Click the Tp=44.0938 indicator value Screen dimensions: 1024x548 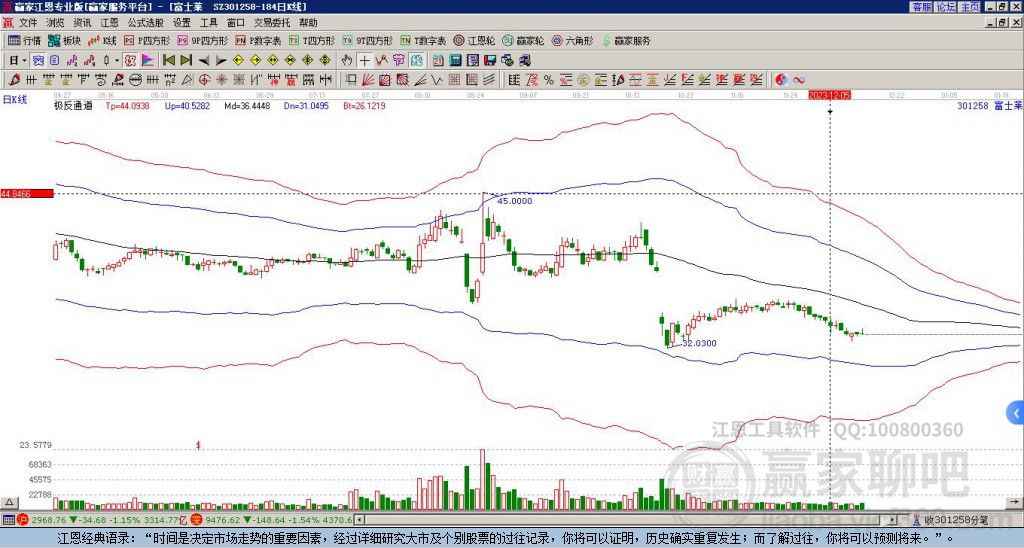127,105
